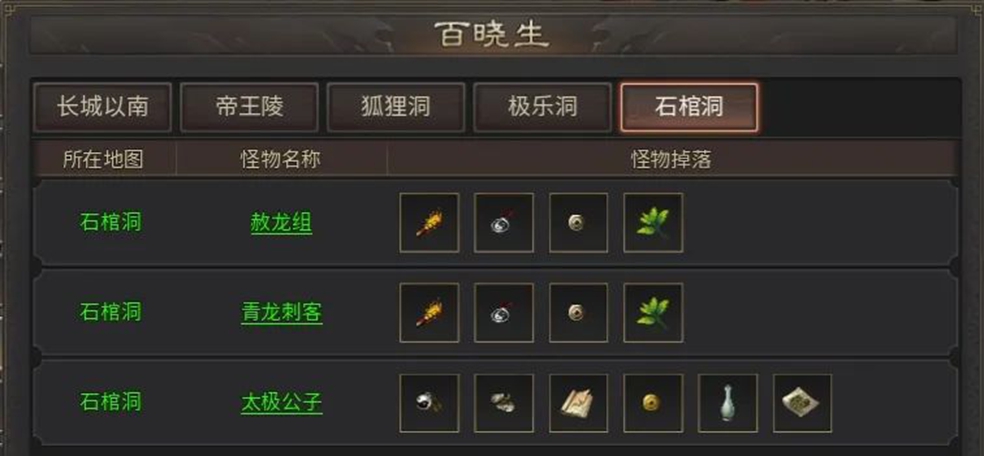Click the green herb drop for 青龙刺客

(653, 313)
